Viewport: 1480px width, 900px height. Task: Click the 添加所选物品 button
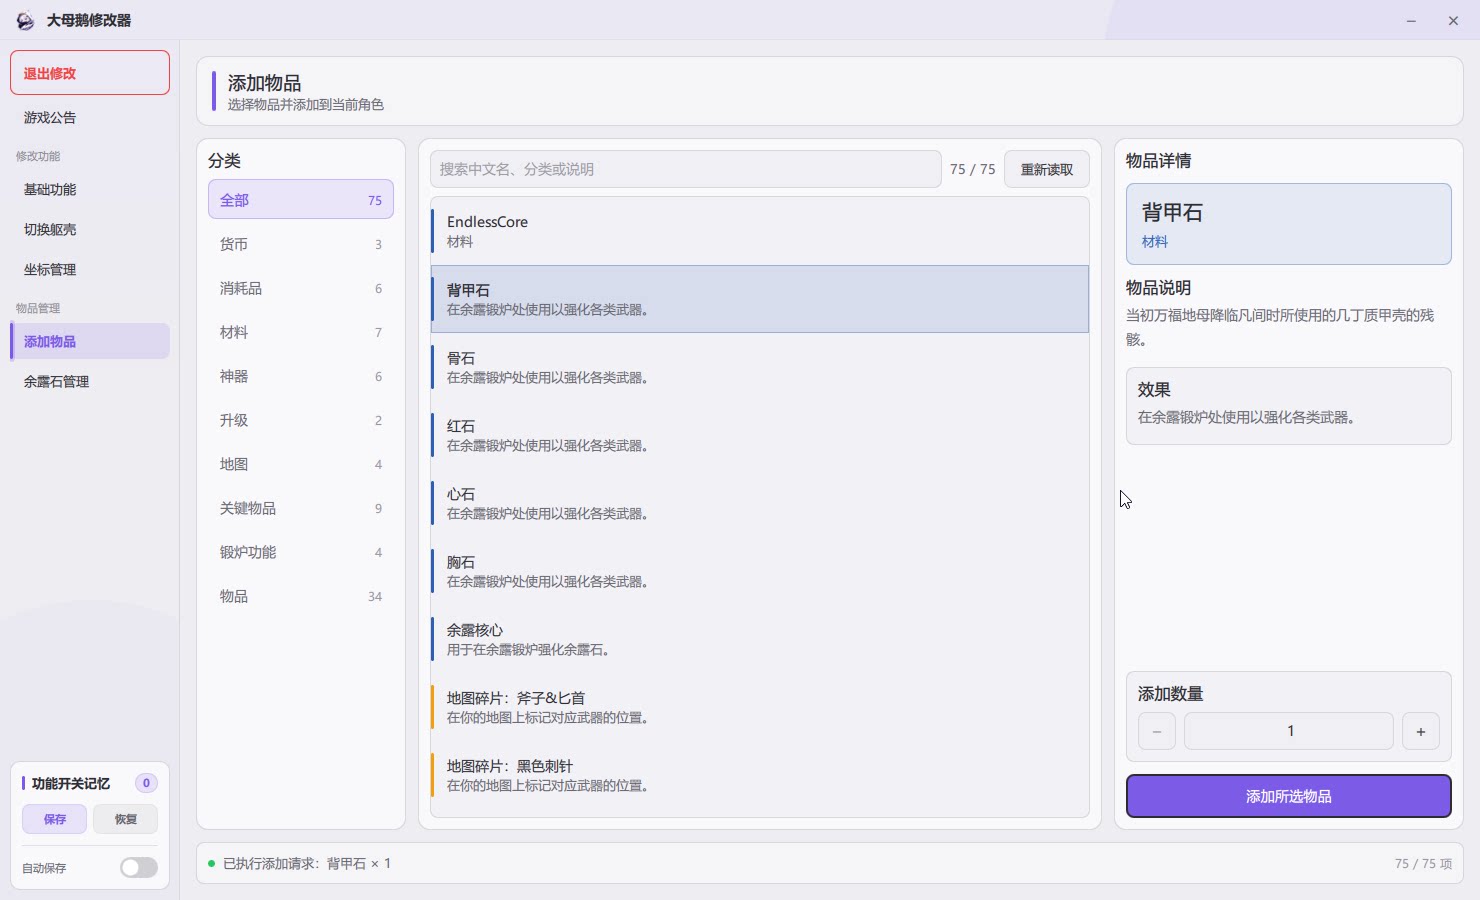click(x=1289, y=796)
